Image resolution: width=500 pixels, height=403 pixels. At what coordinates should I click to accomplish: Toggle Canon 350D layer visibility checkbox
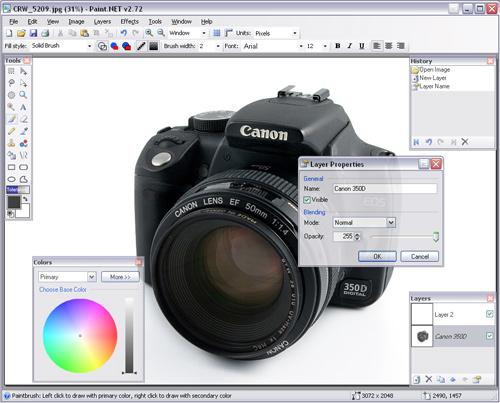489,336
